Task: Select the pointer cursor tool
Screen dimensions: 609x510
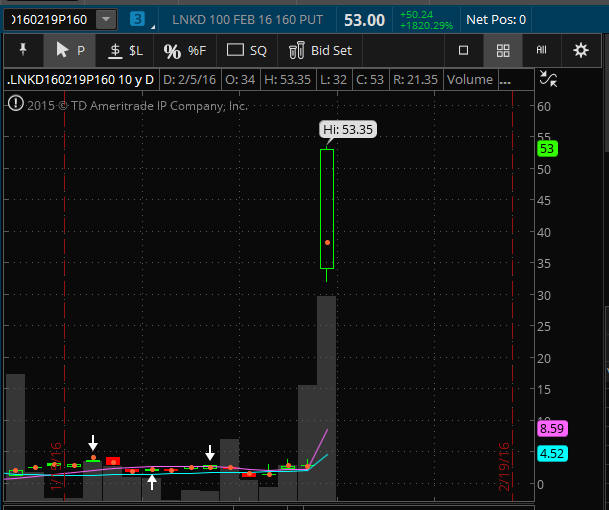Action: click(69, 50)
